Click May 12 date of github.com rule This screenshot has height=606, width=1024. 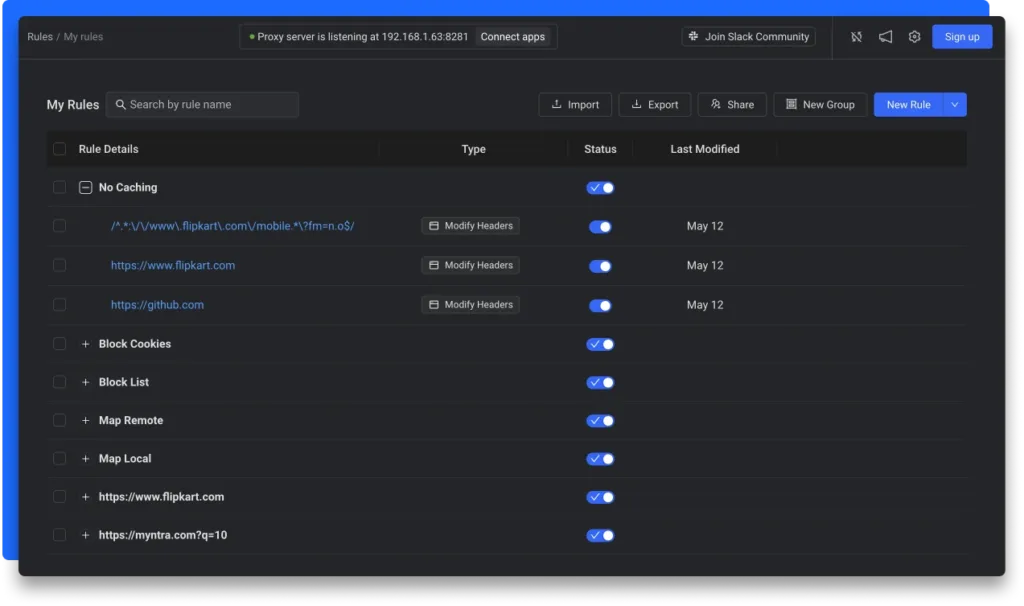[705, 305]
